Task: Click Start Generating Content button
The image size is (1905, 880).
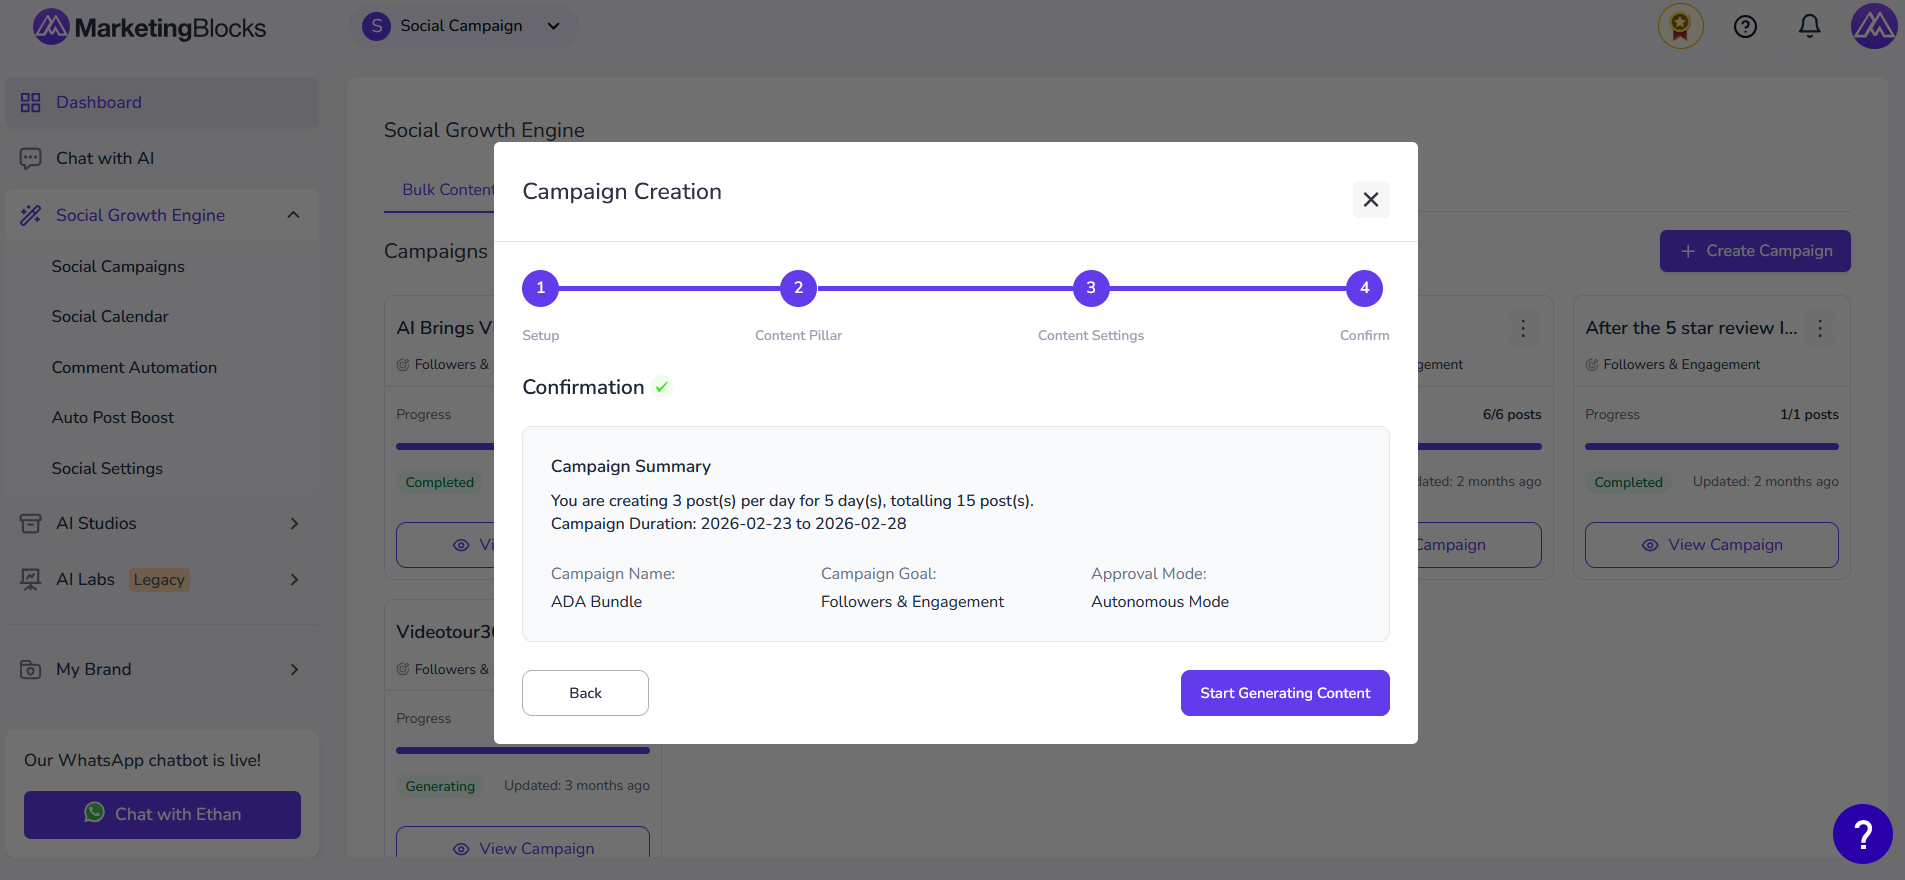Action: pyautogui.click(x=1284, y=693)
